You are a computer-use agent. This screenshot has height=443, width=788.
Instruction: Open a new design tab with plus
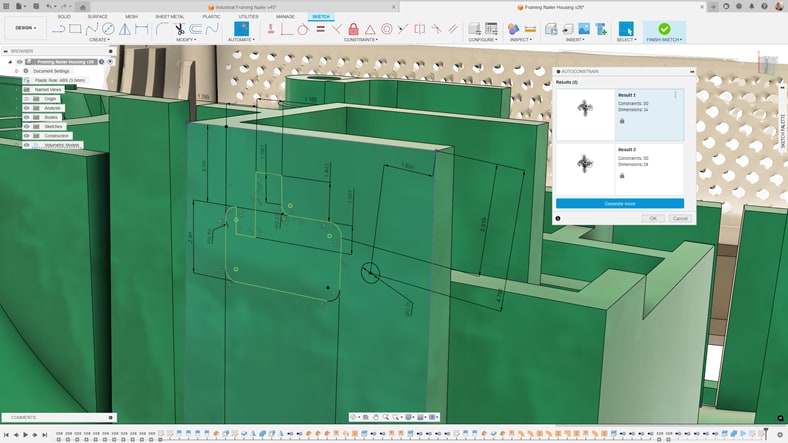point(713,7)
